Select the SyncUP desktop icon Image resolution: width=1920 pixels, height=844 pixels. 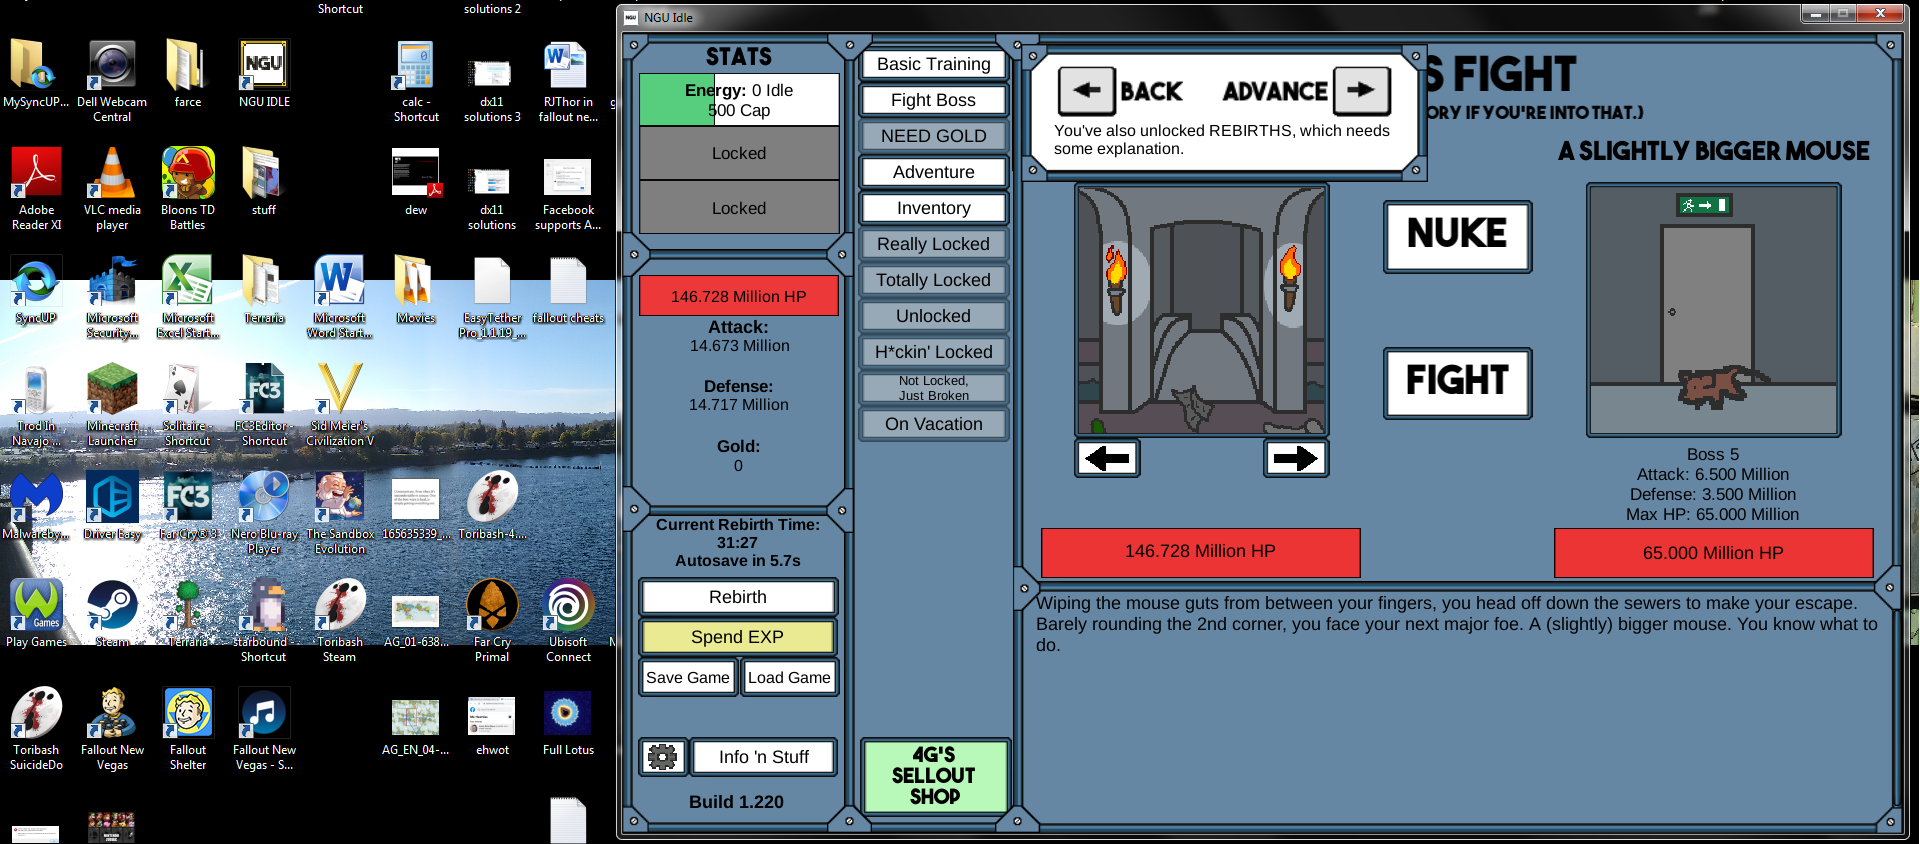[36, 290]
